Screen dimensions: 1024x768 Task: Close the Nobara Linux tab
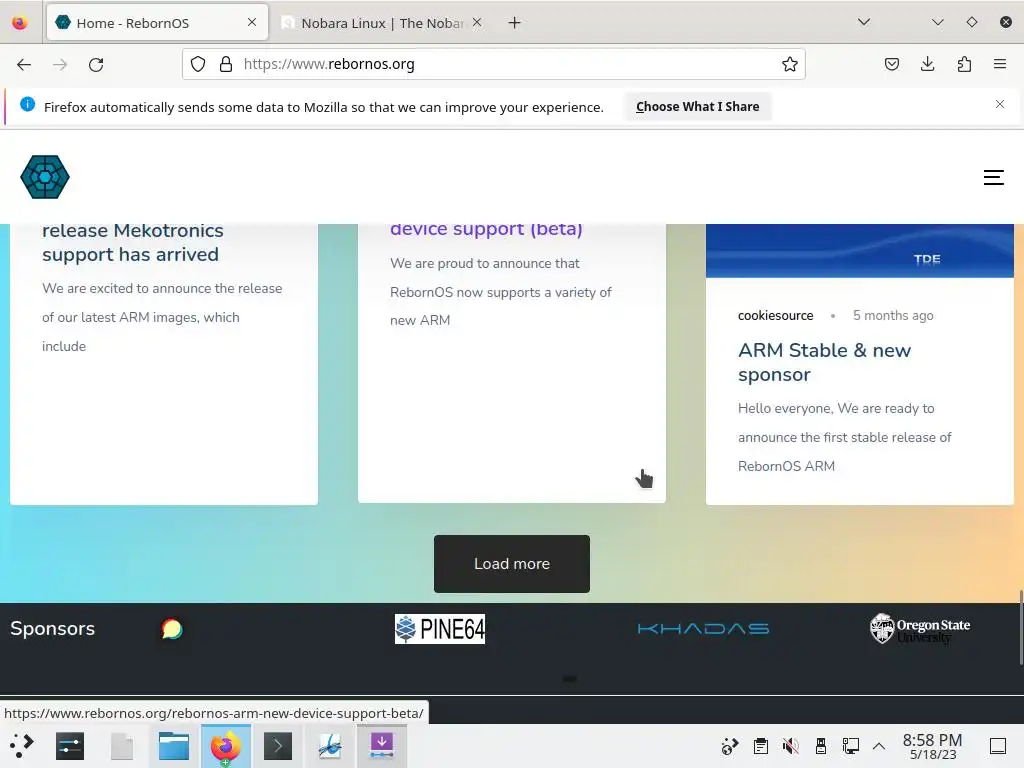(x=477, y=22)
